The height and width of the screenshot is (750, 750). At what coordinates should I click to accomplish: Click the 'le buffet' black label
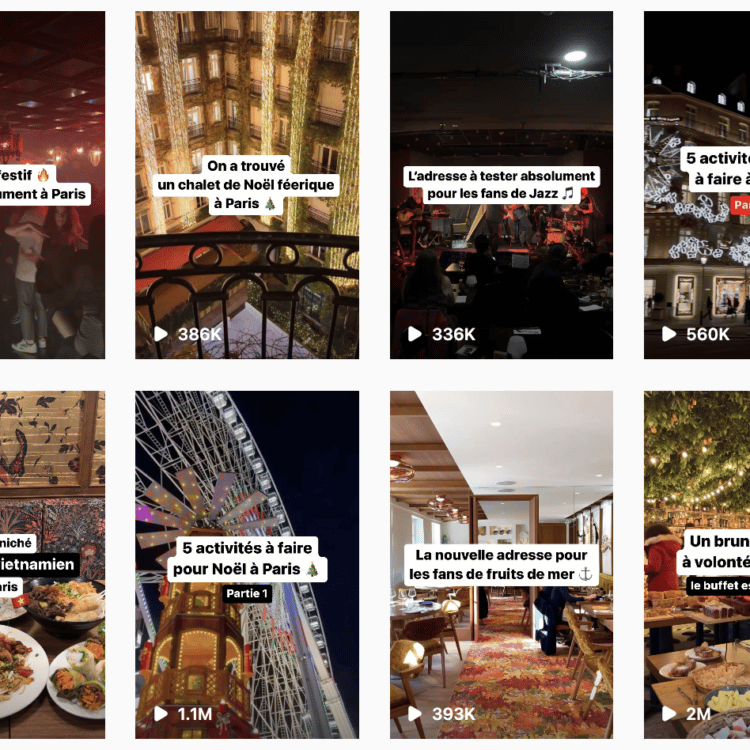[x=717, y=585]
